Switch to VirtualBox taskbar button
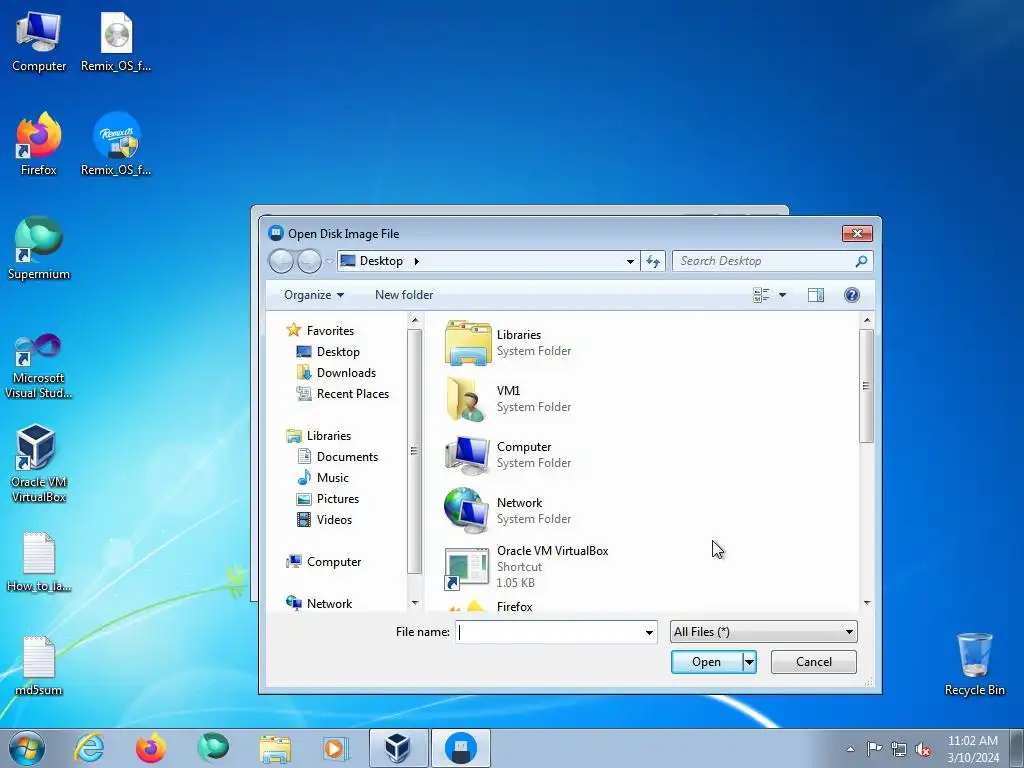1024x768 pixels. click(398, 748)
